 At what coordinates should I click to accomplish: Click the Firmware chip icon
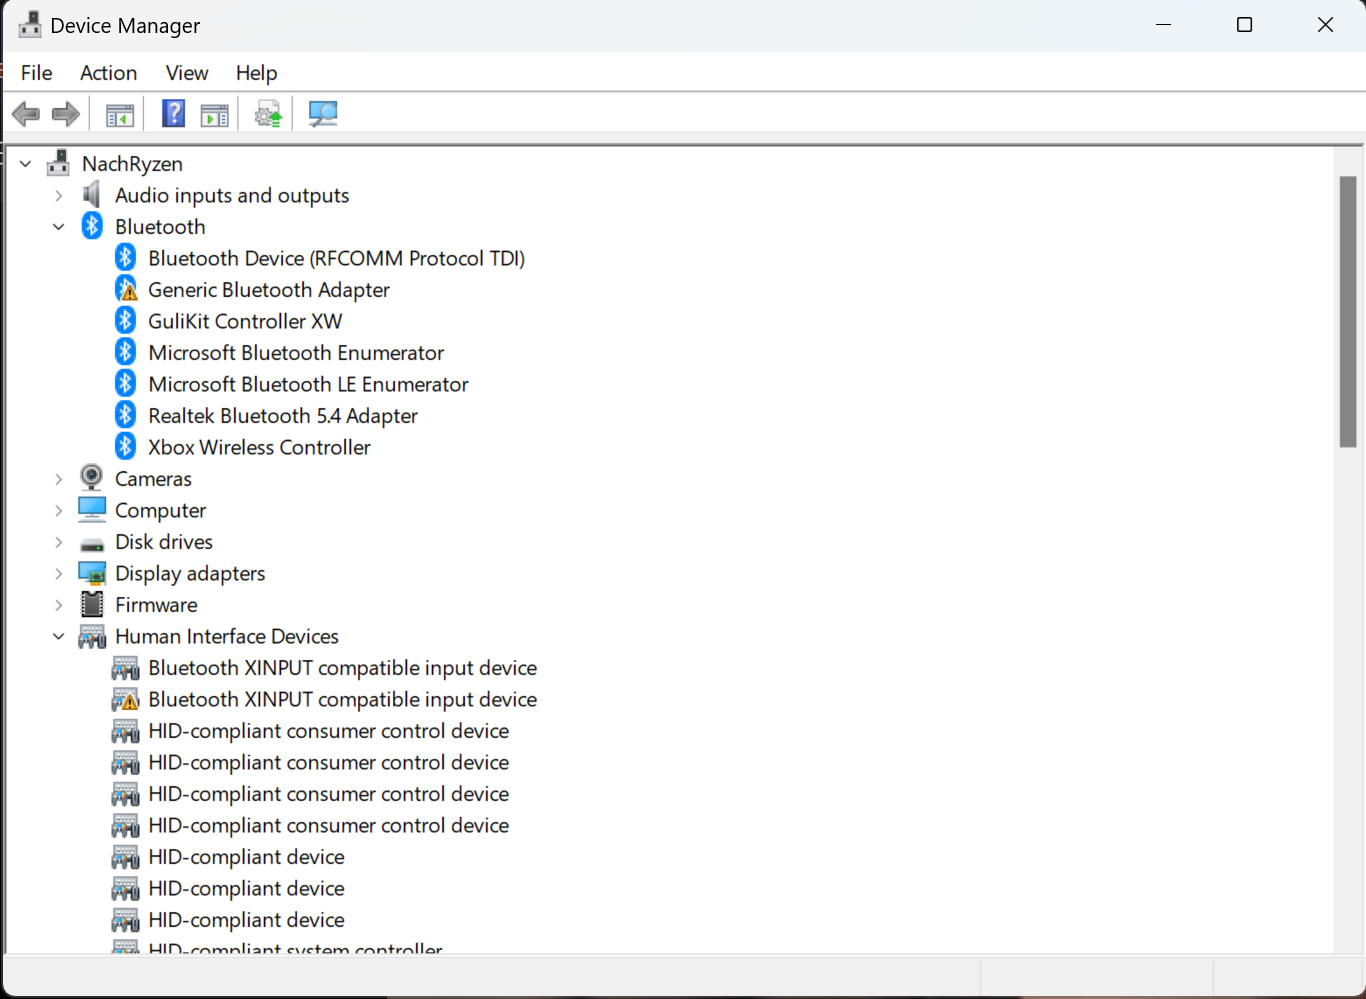click(92, 604)
